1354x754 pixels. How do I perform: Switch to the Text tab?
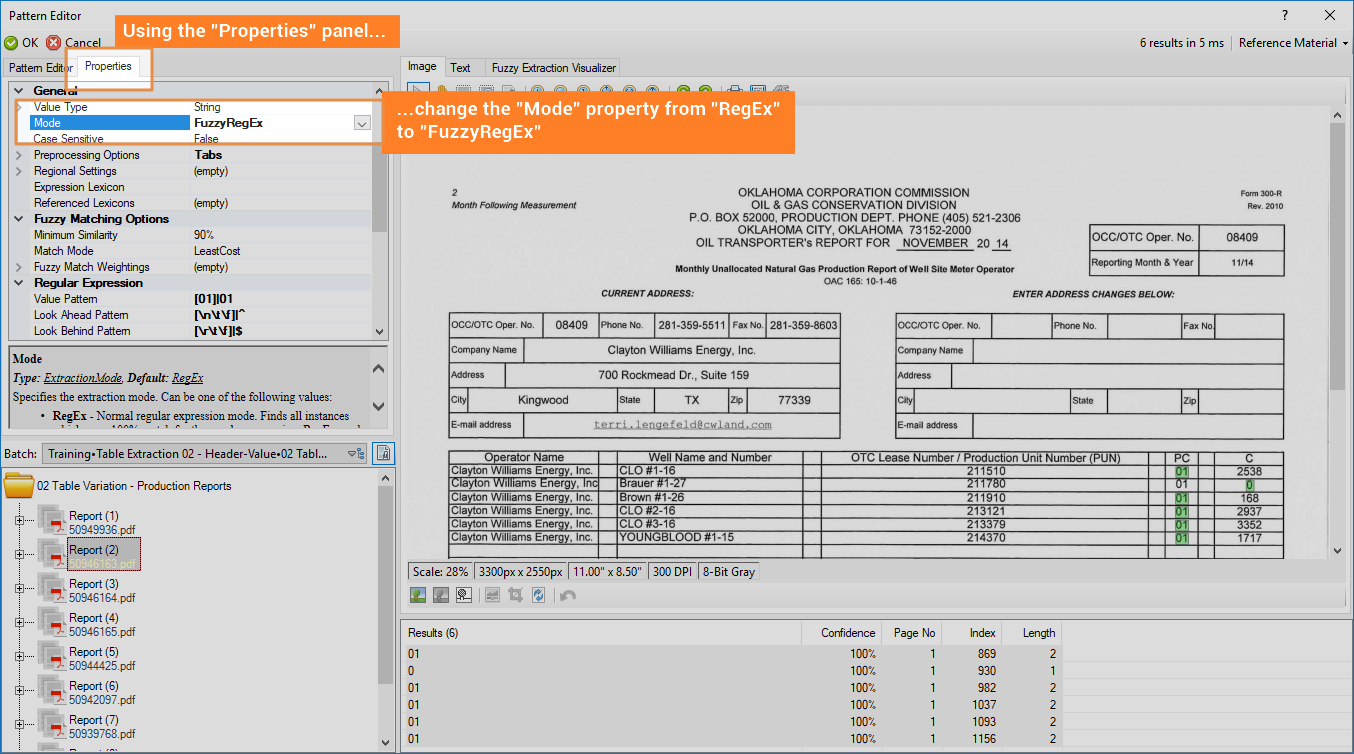(x=460, y=68)
